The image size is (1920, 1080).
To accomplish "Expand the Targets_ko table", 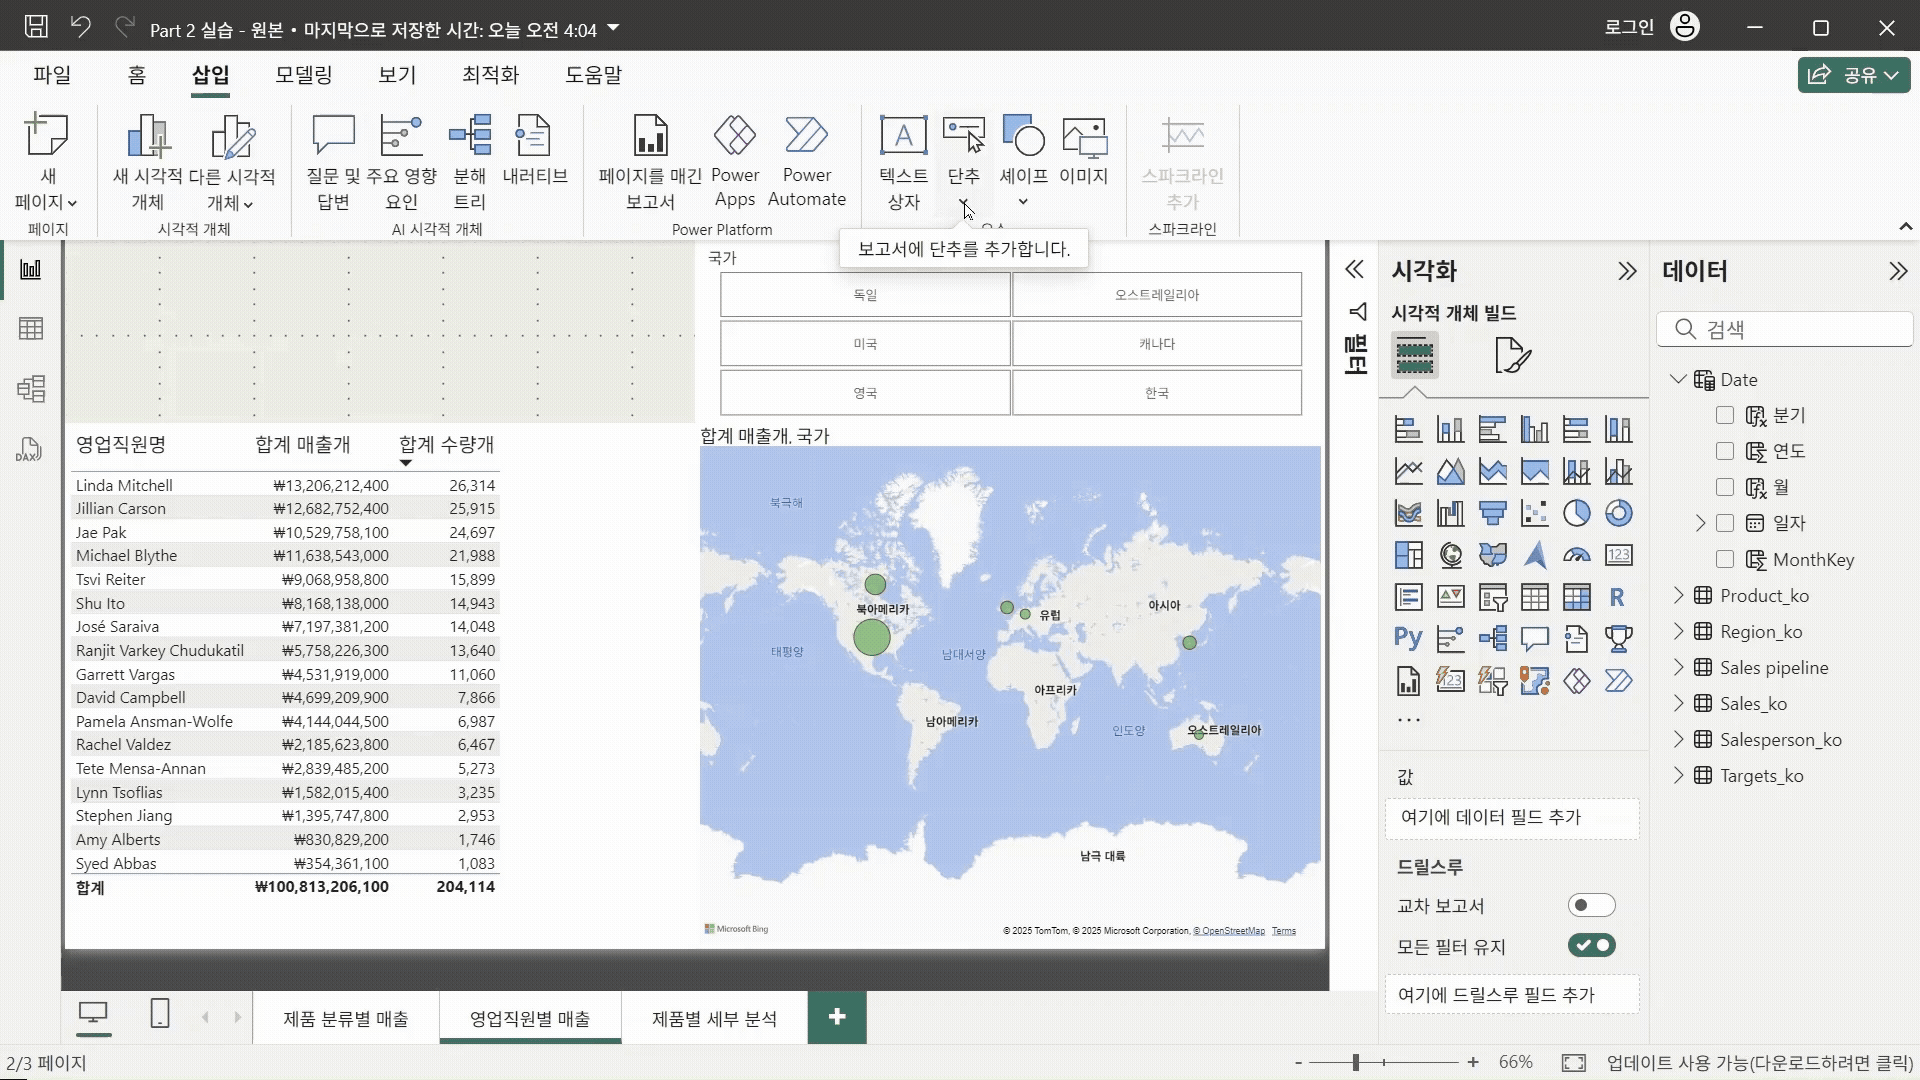I will 1678,775.
